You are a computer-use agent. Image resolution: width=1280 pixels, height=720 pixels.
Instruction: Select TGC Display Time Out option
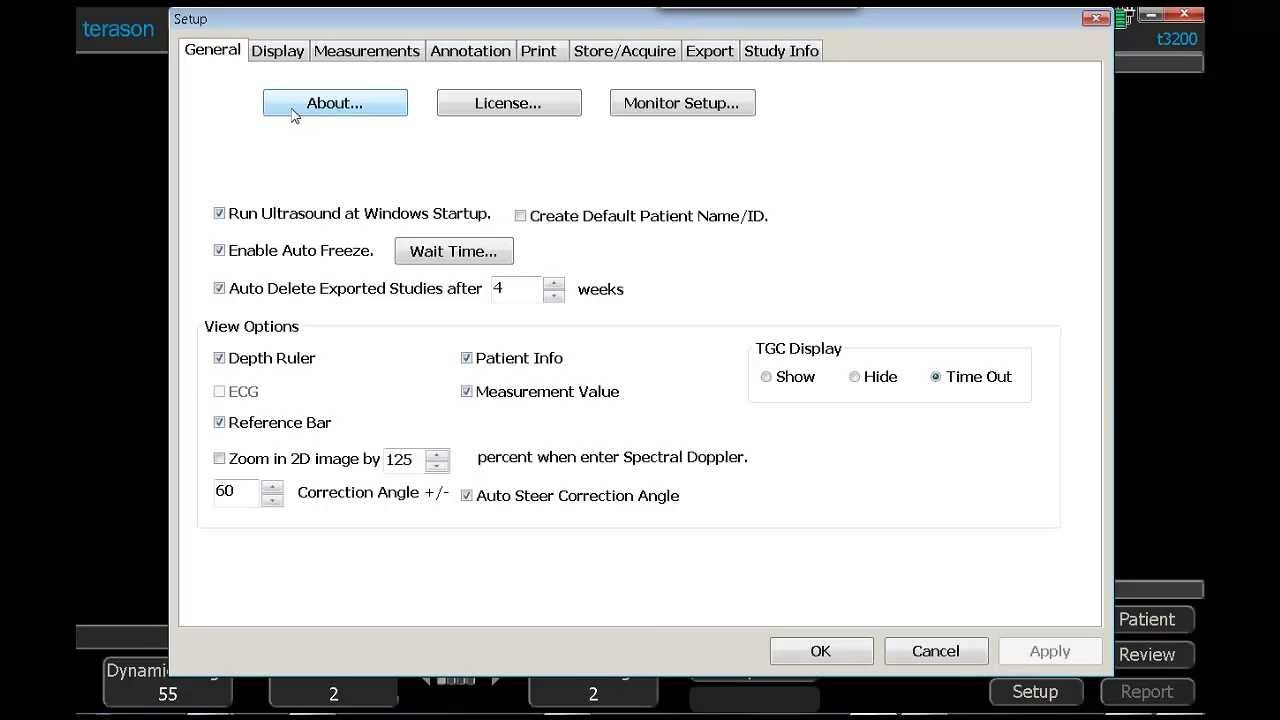(936, 377)
